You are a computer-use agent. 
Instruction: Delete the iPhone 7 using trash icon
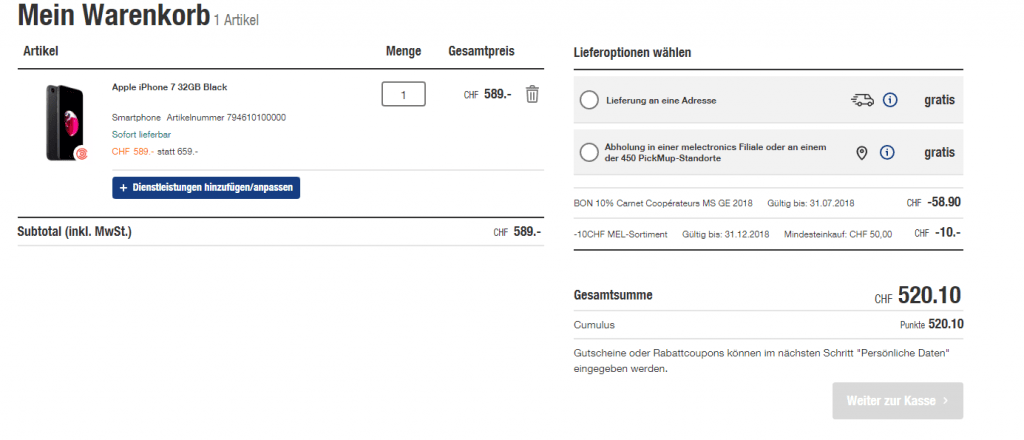pos(532,94)
